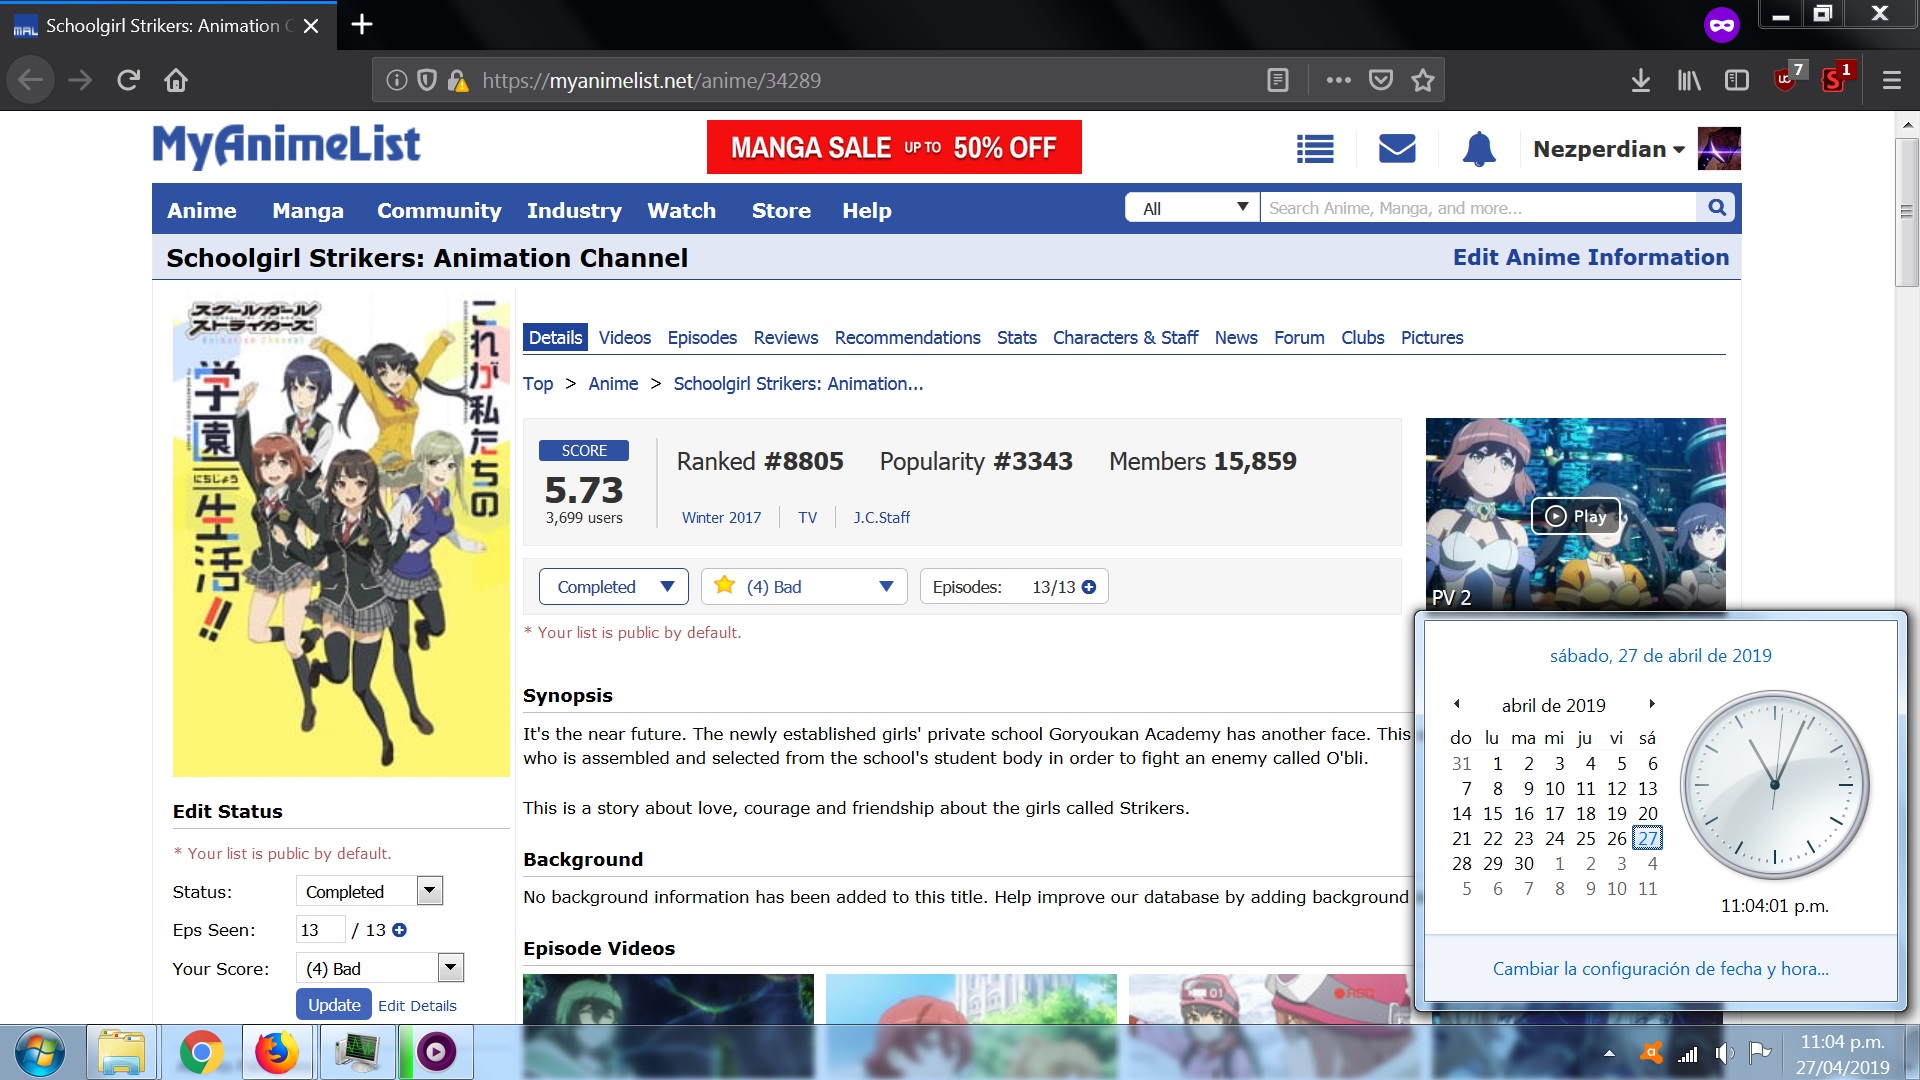This screenshot has height=1080, width=1920.
Task: Click the Manga Sale banner
Action: point(894,147)
